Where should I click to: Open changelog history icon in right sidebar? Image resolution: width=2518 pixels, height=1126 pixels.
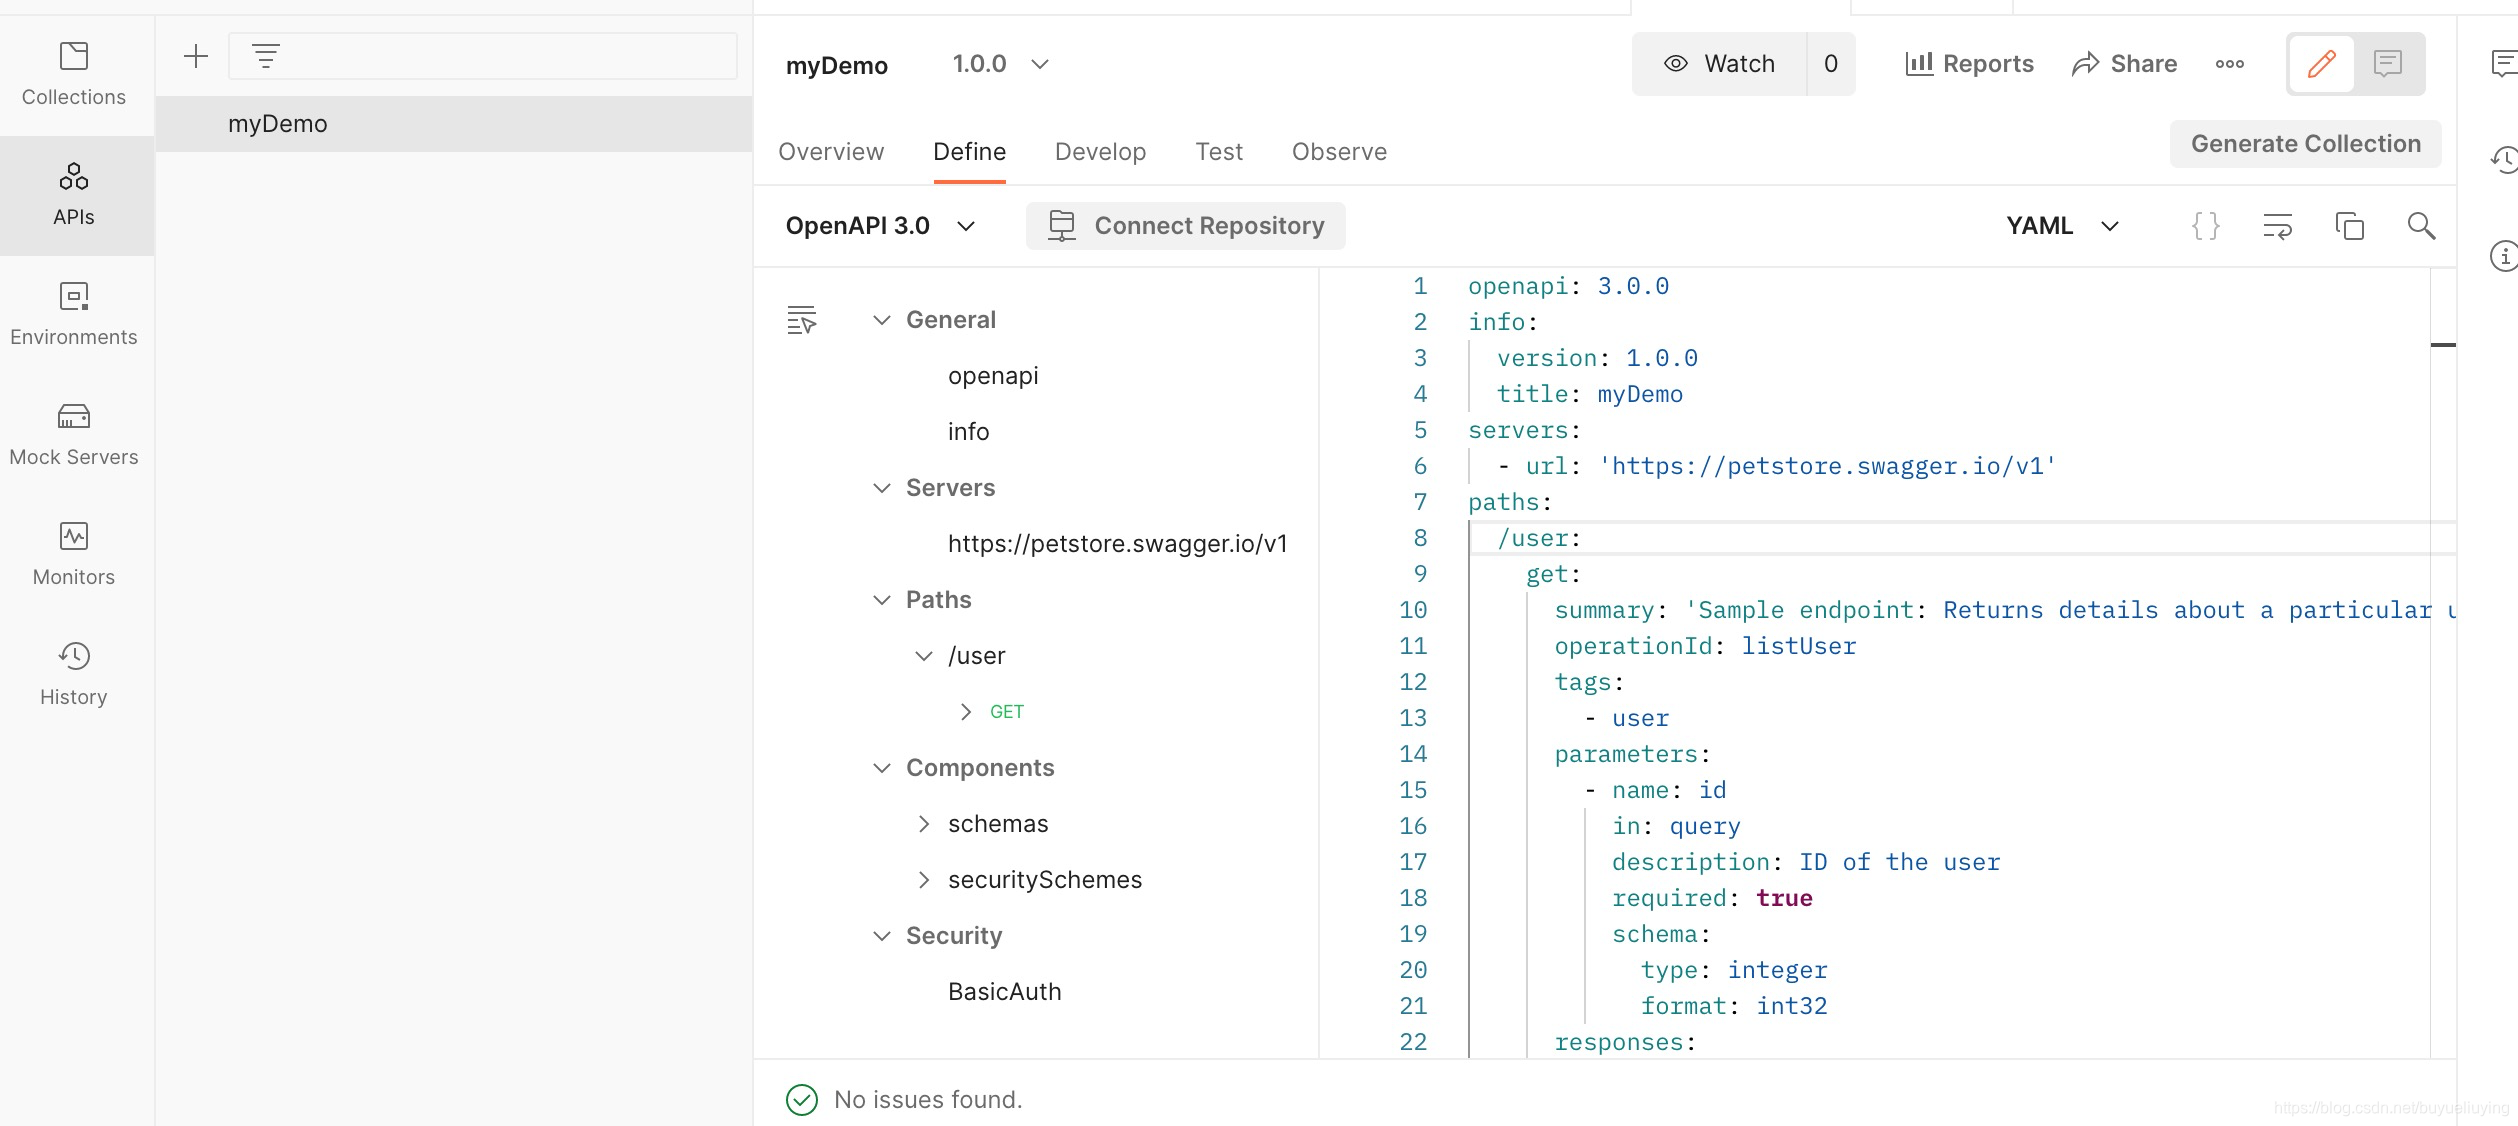click(2503, 160)
